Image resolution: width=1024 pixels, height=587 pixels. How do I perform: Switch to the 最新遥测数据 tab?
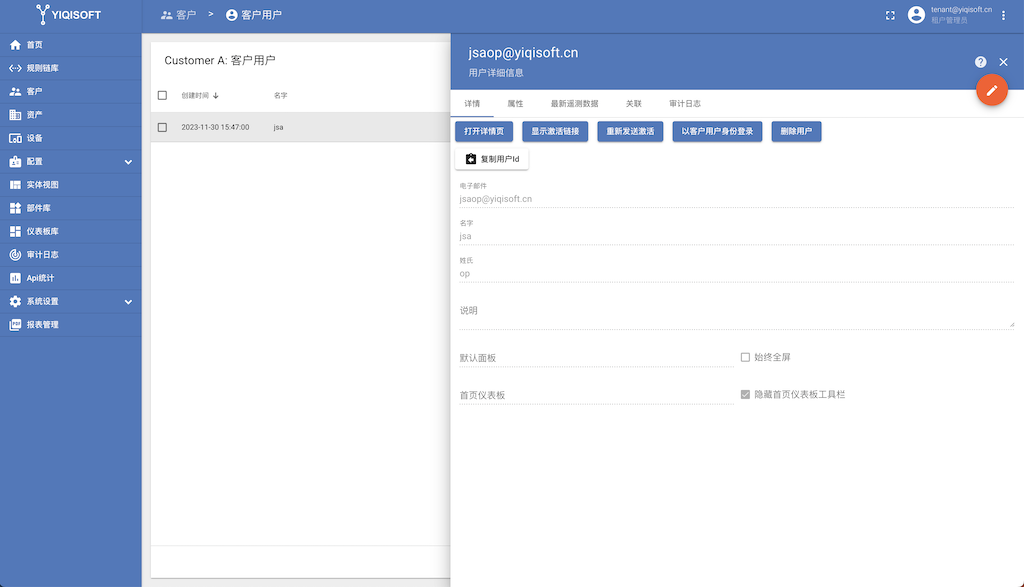click(x=574, y=103)
